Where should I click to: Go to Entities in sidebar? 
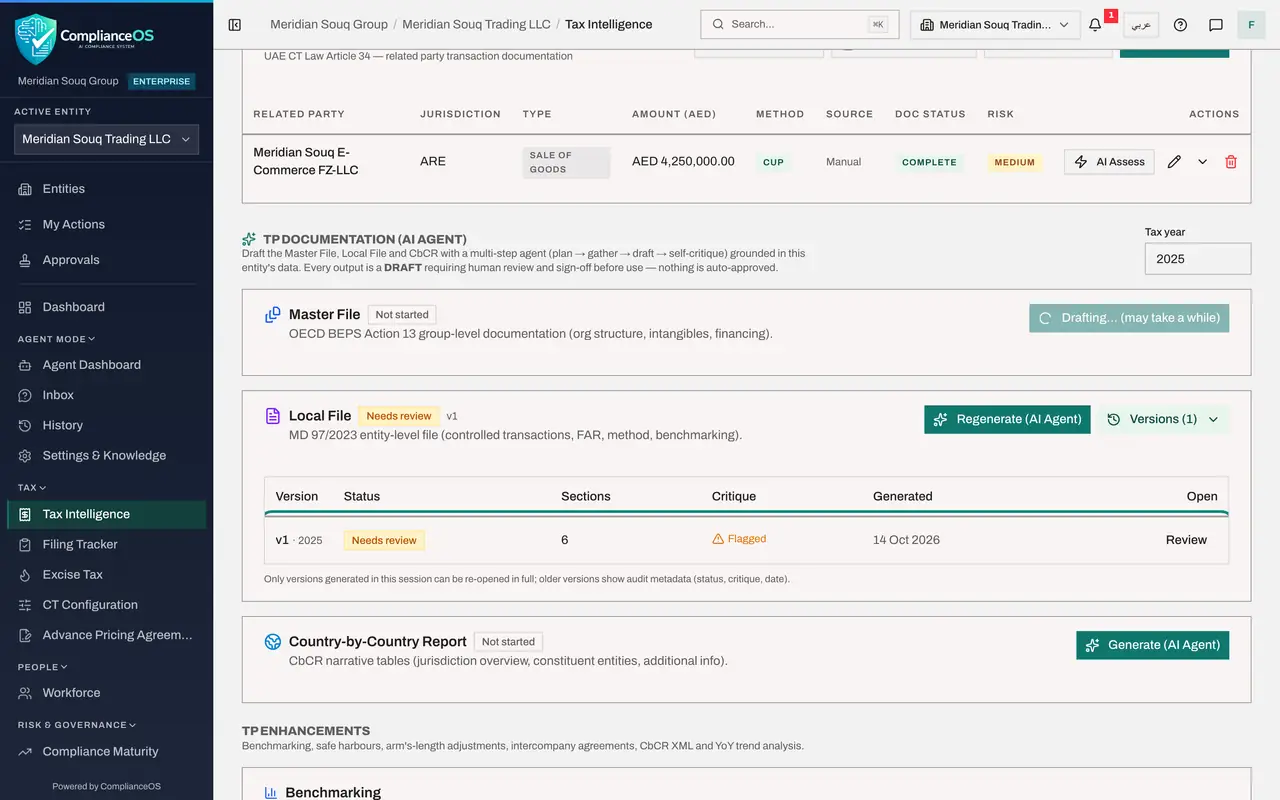[x=106, y=189]
